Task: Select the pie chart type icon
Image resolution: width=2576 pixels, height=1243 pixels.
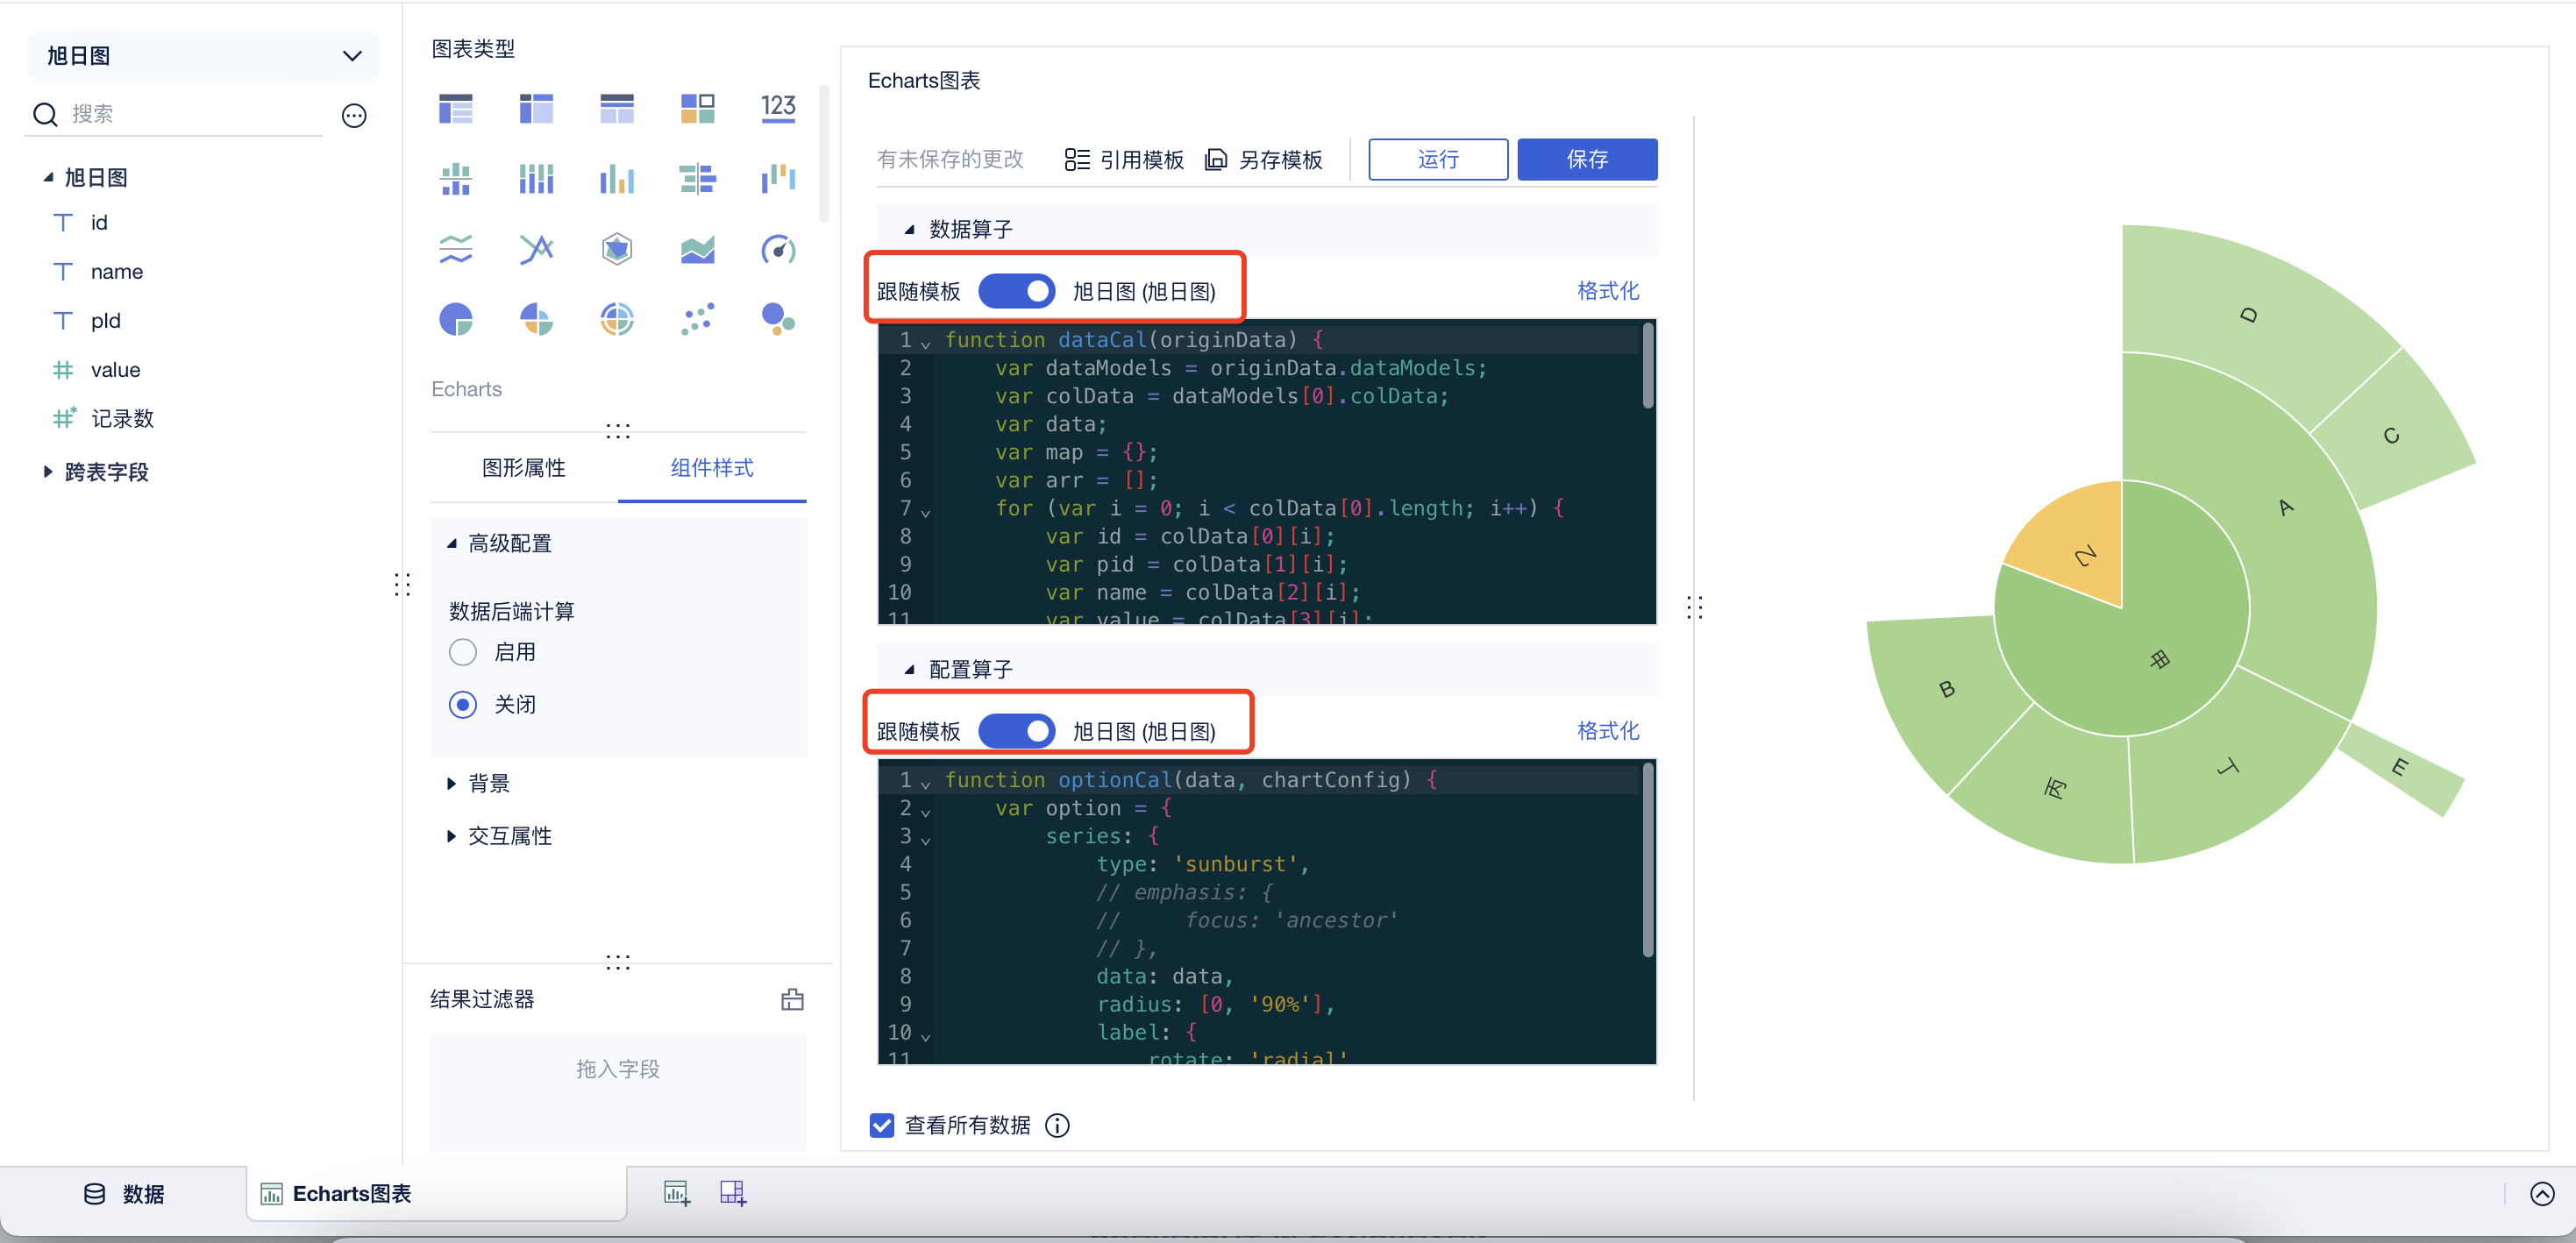Action: coord(456,320)
